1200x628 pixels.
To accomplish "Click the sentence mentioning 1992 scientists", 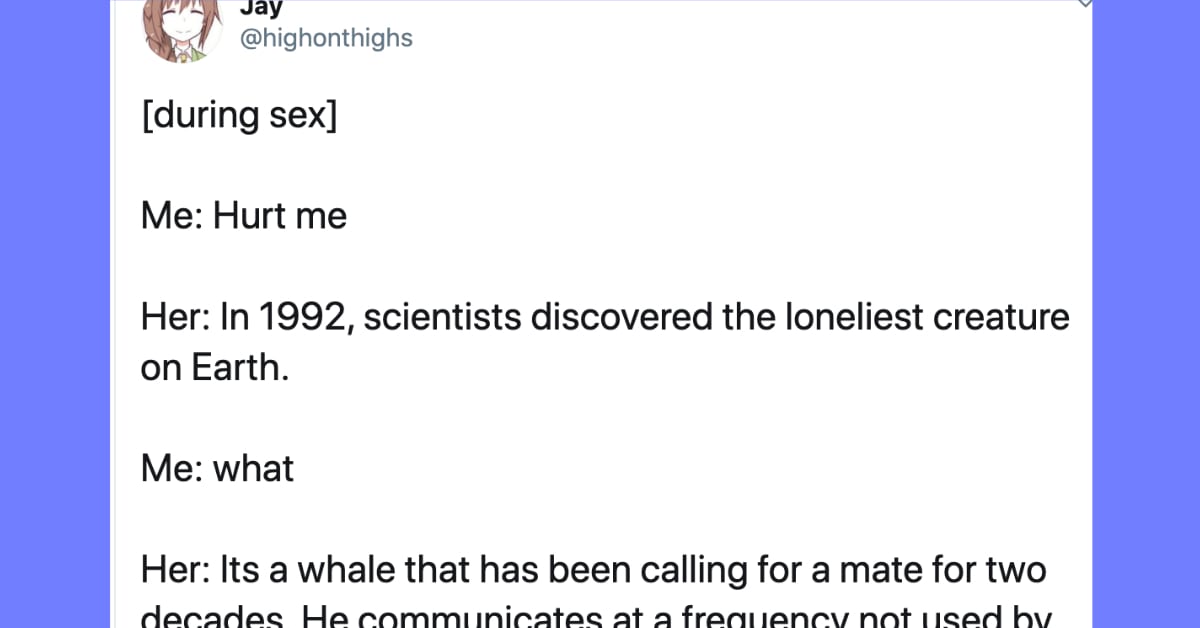I will [x=602, y=317].
